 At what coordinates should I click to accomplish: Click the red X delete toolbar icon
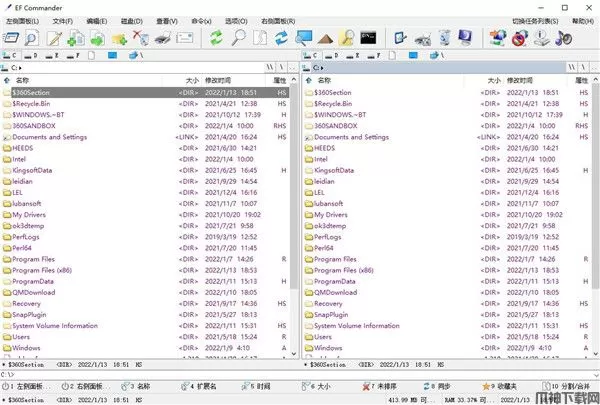142,38
